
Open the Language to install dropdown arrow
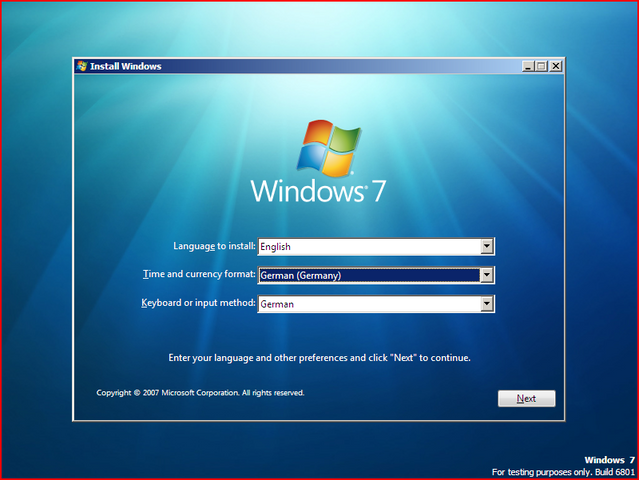(x=487, y=247)
